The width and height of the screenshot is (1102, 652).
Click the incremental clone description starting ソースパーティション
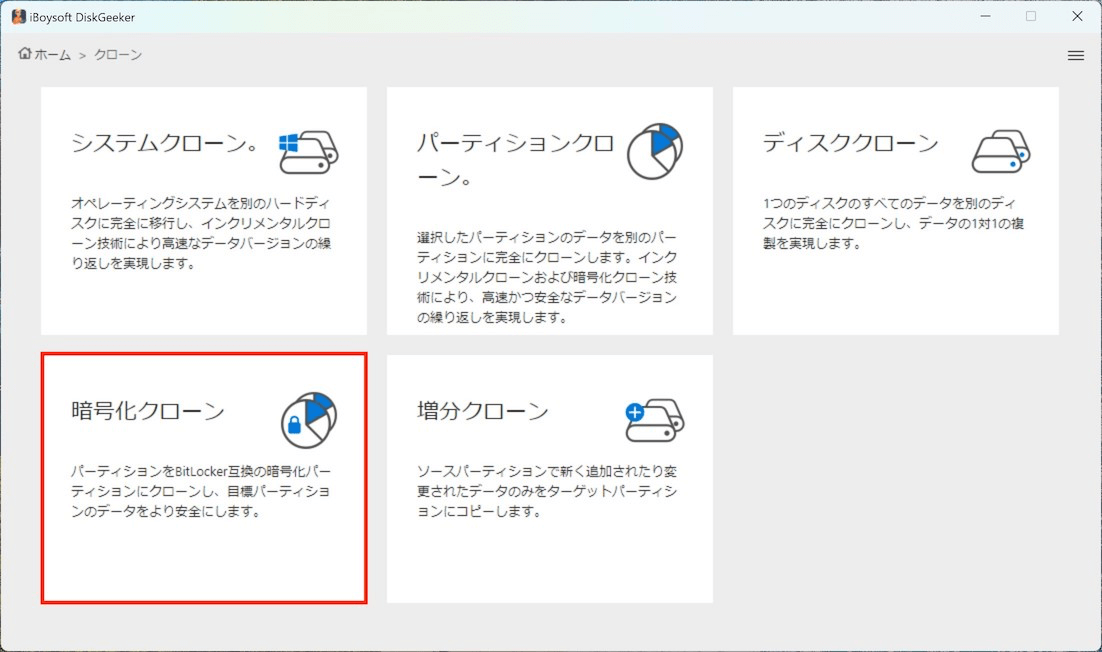point(547,491)
